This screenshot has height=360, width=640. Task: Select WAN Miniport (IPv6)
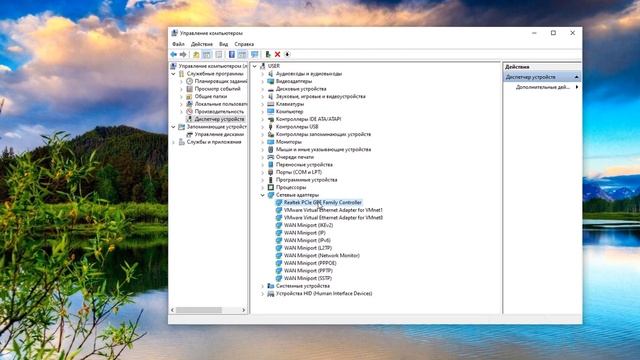pyautogui.click(x=307, y=240)
